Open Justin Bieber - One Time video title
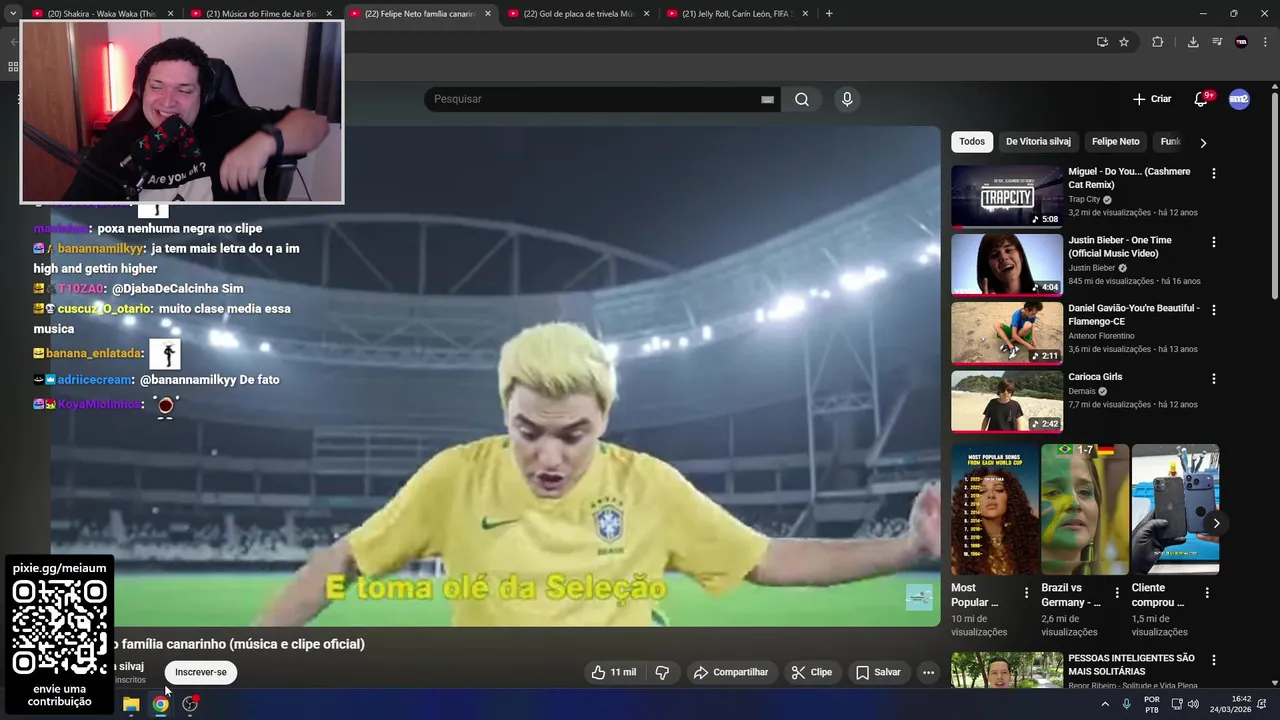1280x720 pixels. point(1120,247)
